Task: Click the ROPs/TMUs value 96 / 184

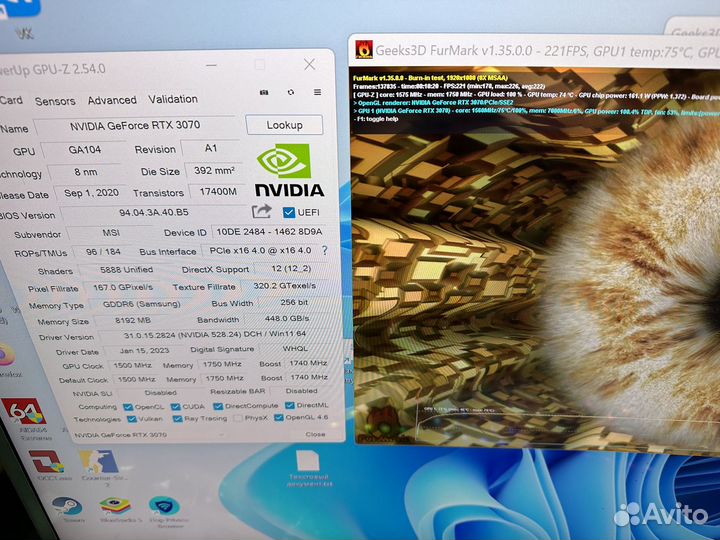Action: coord(103,252)
